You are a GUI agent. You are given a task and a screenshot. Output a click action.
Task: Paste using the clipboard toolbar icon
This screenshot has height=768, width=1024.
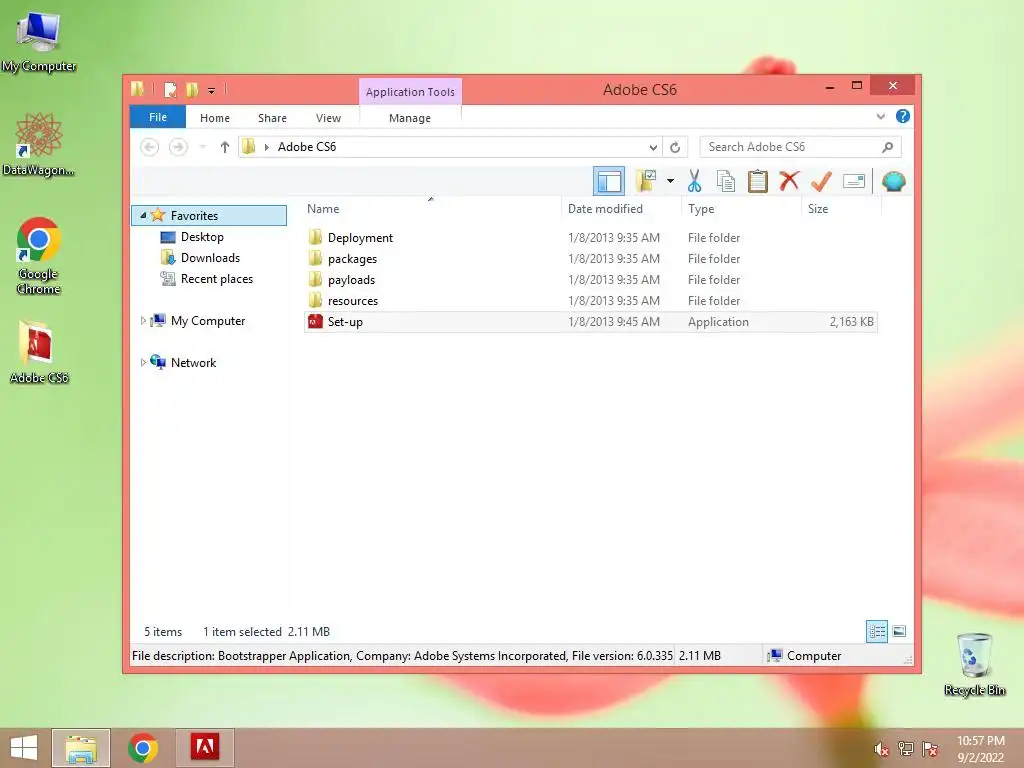(758, 181)
